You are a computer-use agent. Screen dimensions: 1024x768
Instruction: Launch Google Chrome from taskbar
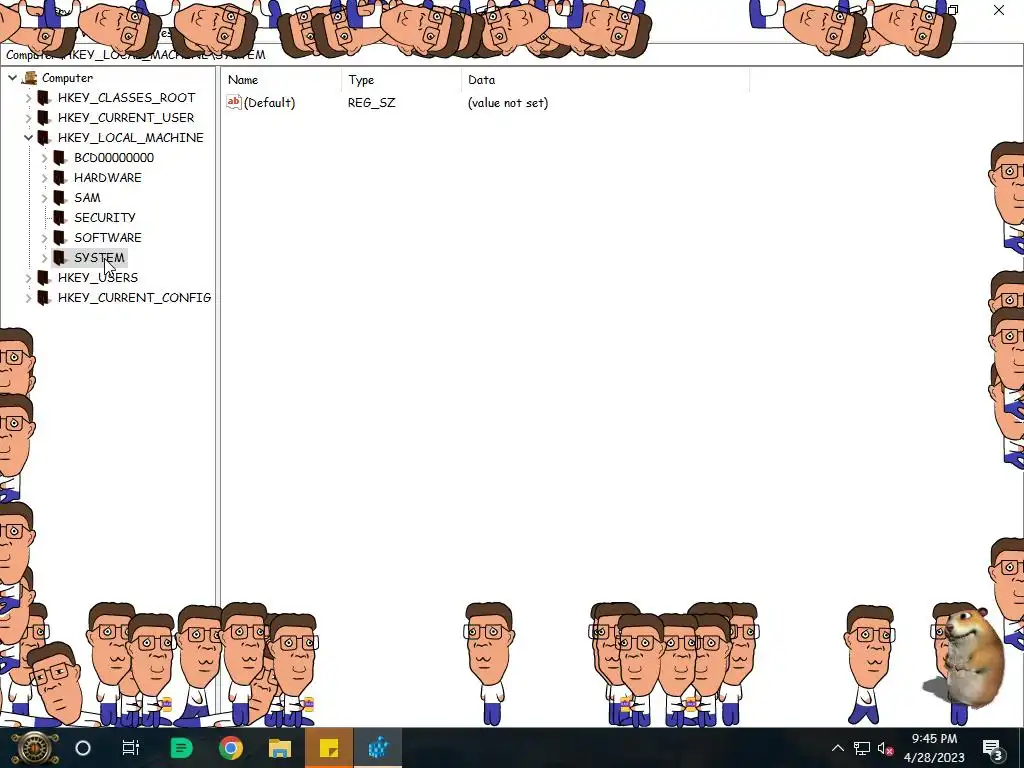pyautogui.click(x=231, y=748)
